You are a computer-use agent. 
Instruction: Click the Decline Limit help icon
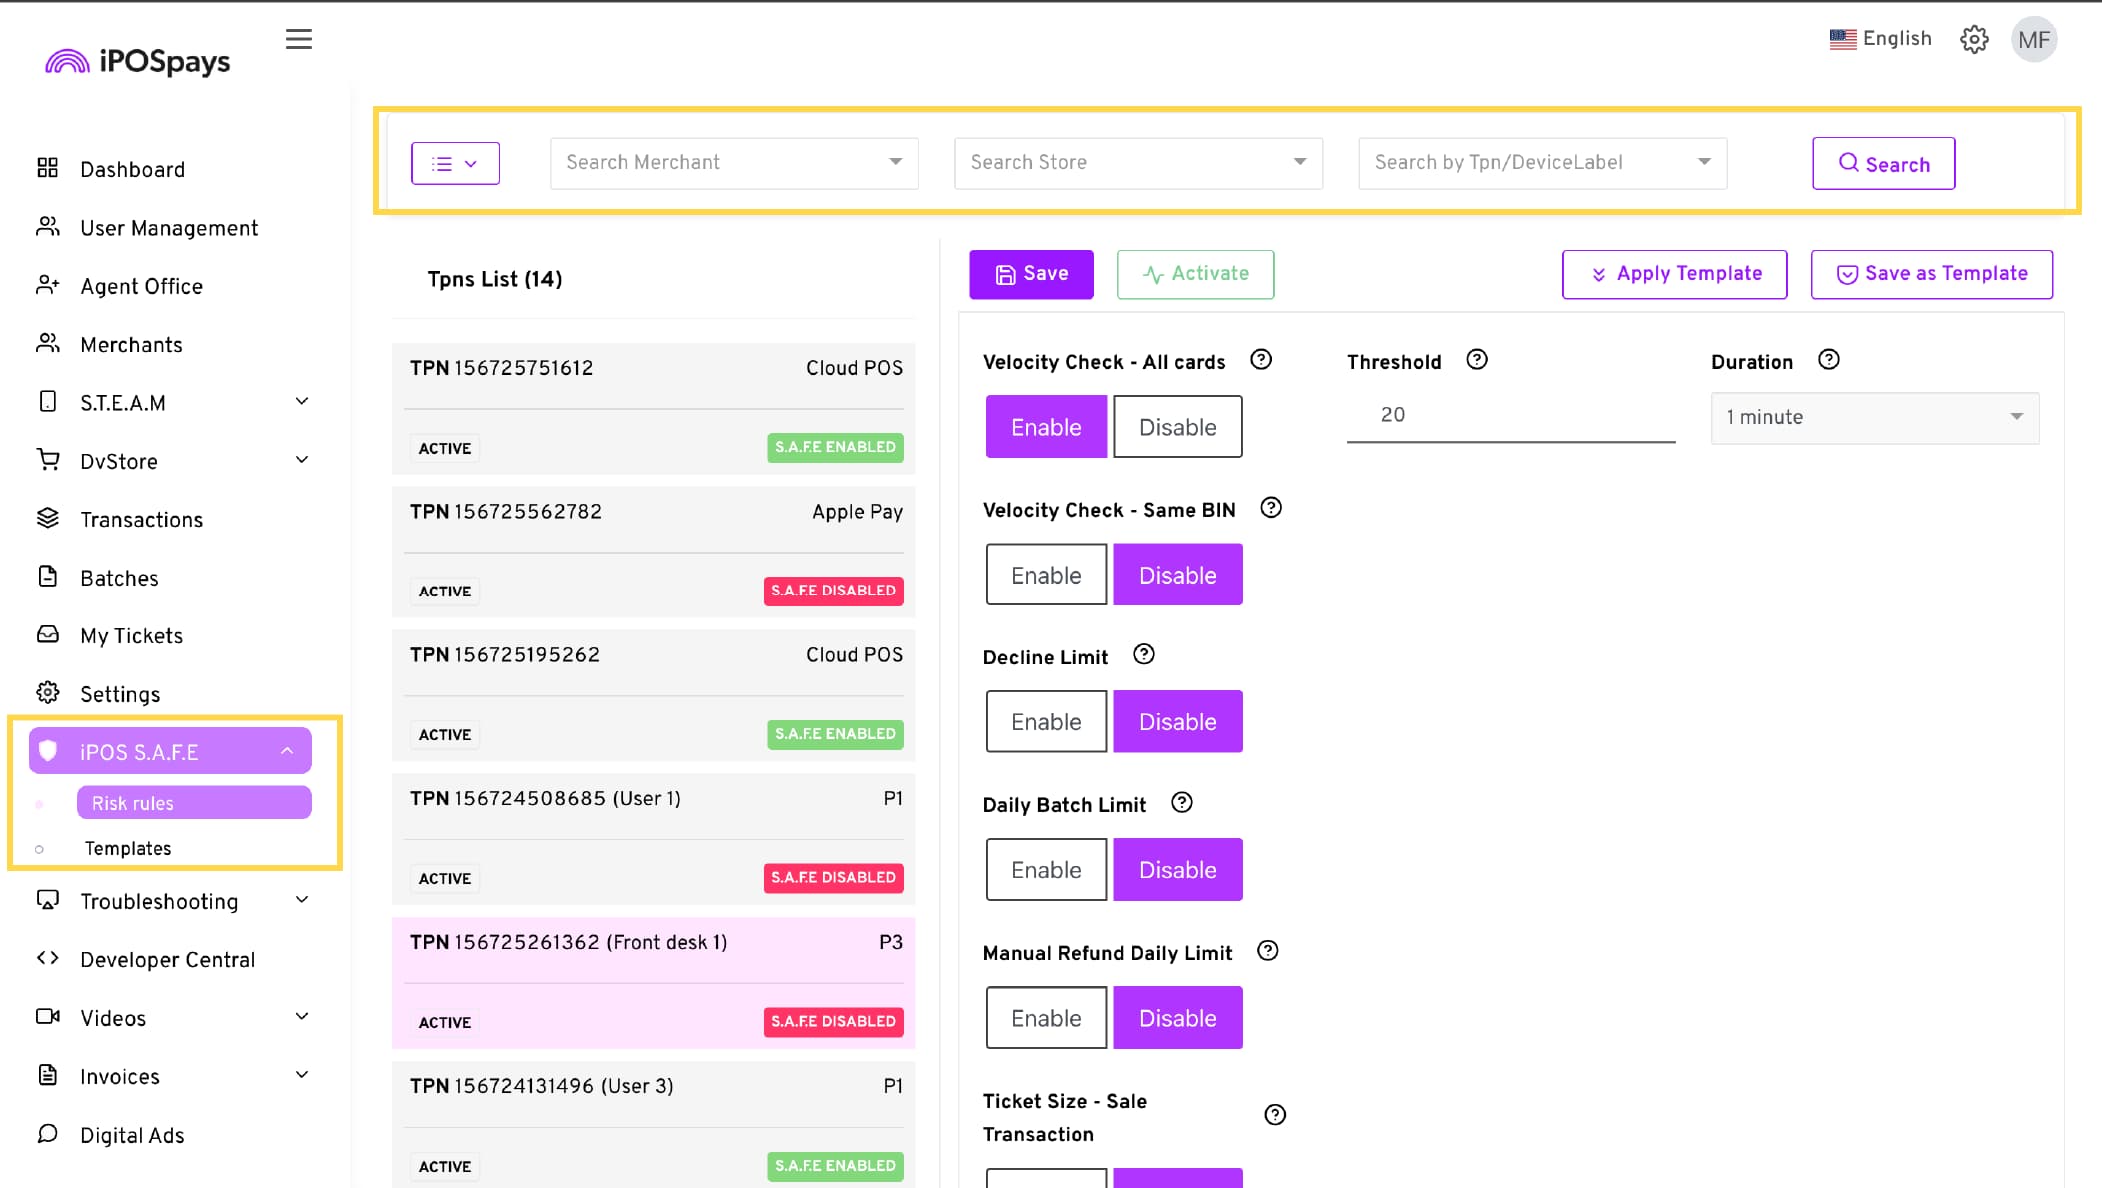[1143, 655]
